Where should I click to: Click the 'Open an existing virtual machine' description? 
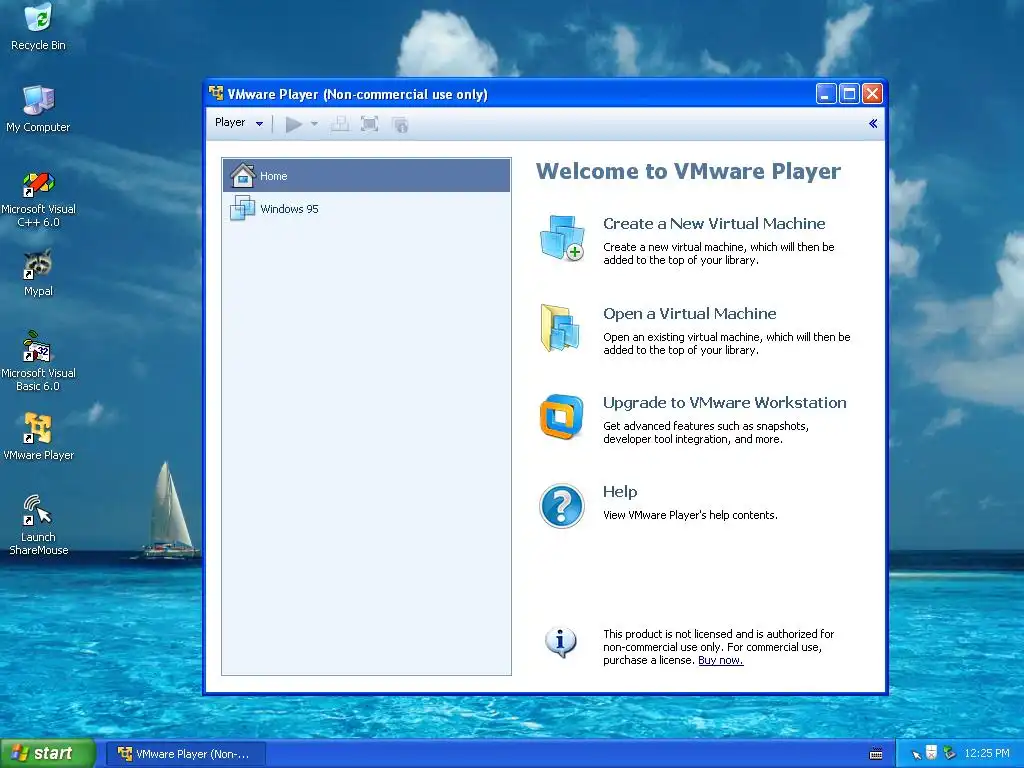coord(727,344)
